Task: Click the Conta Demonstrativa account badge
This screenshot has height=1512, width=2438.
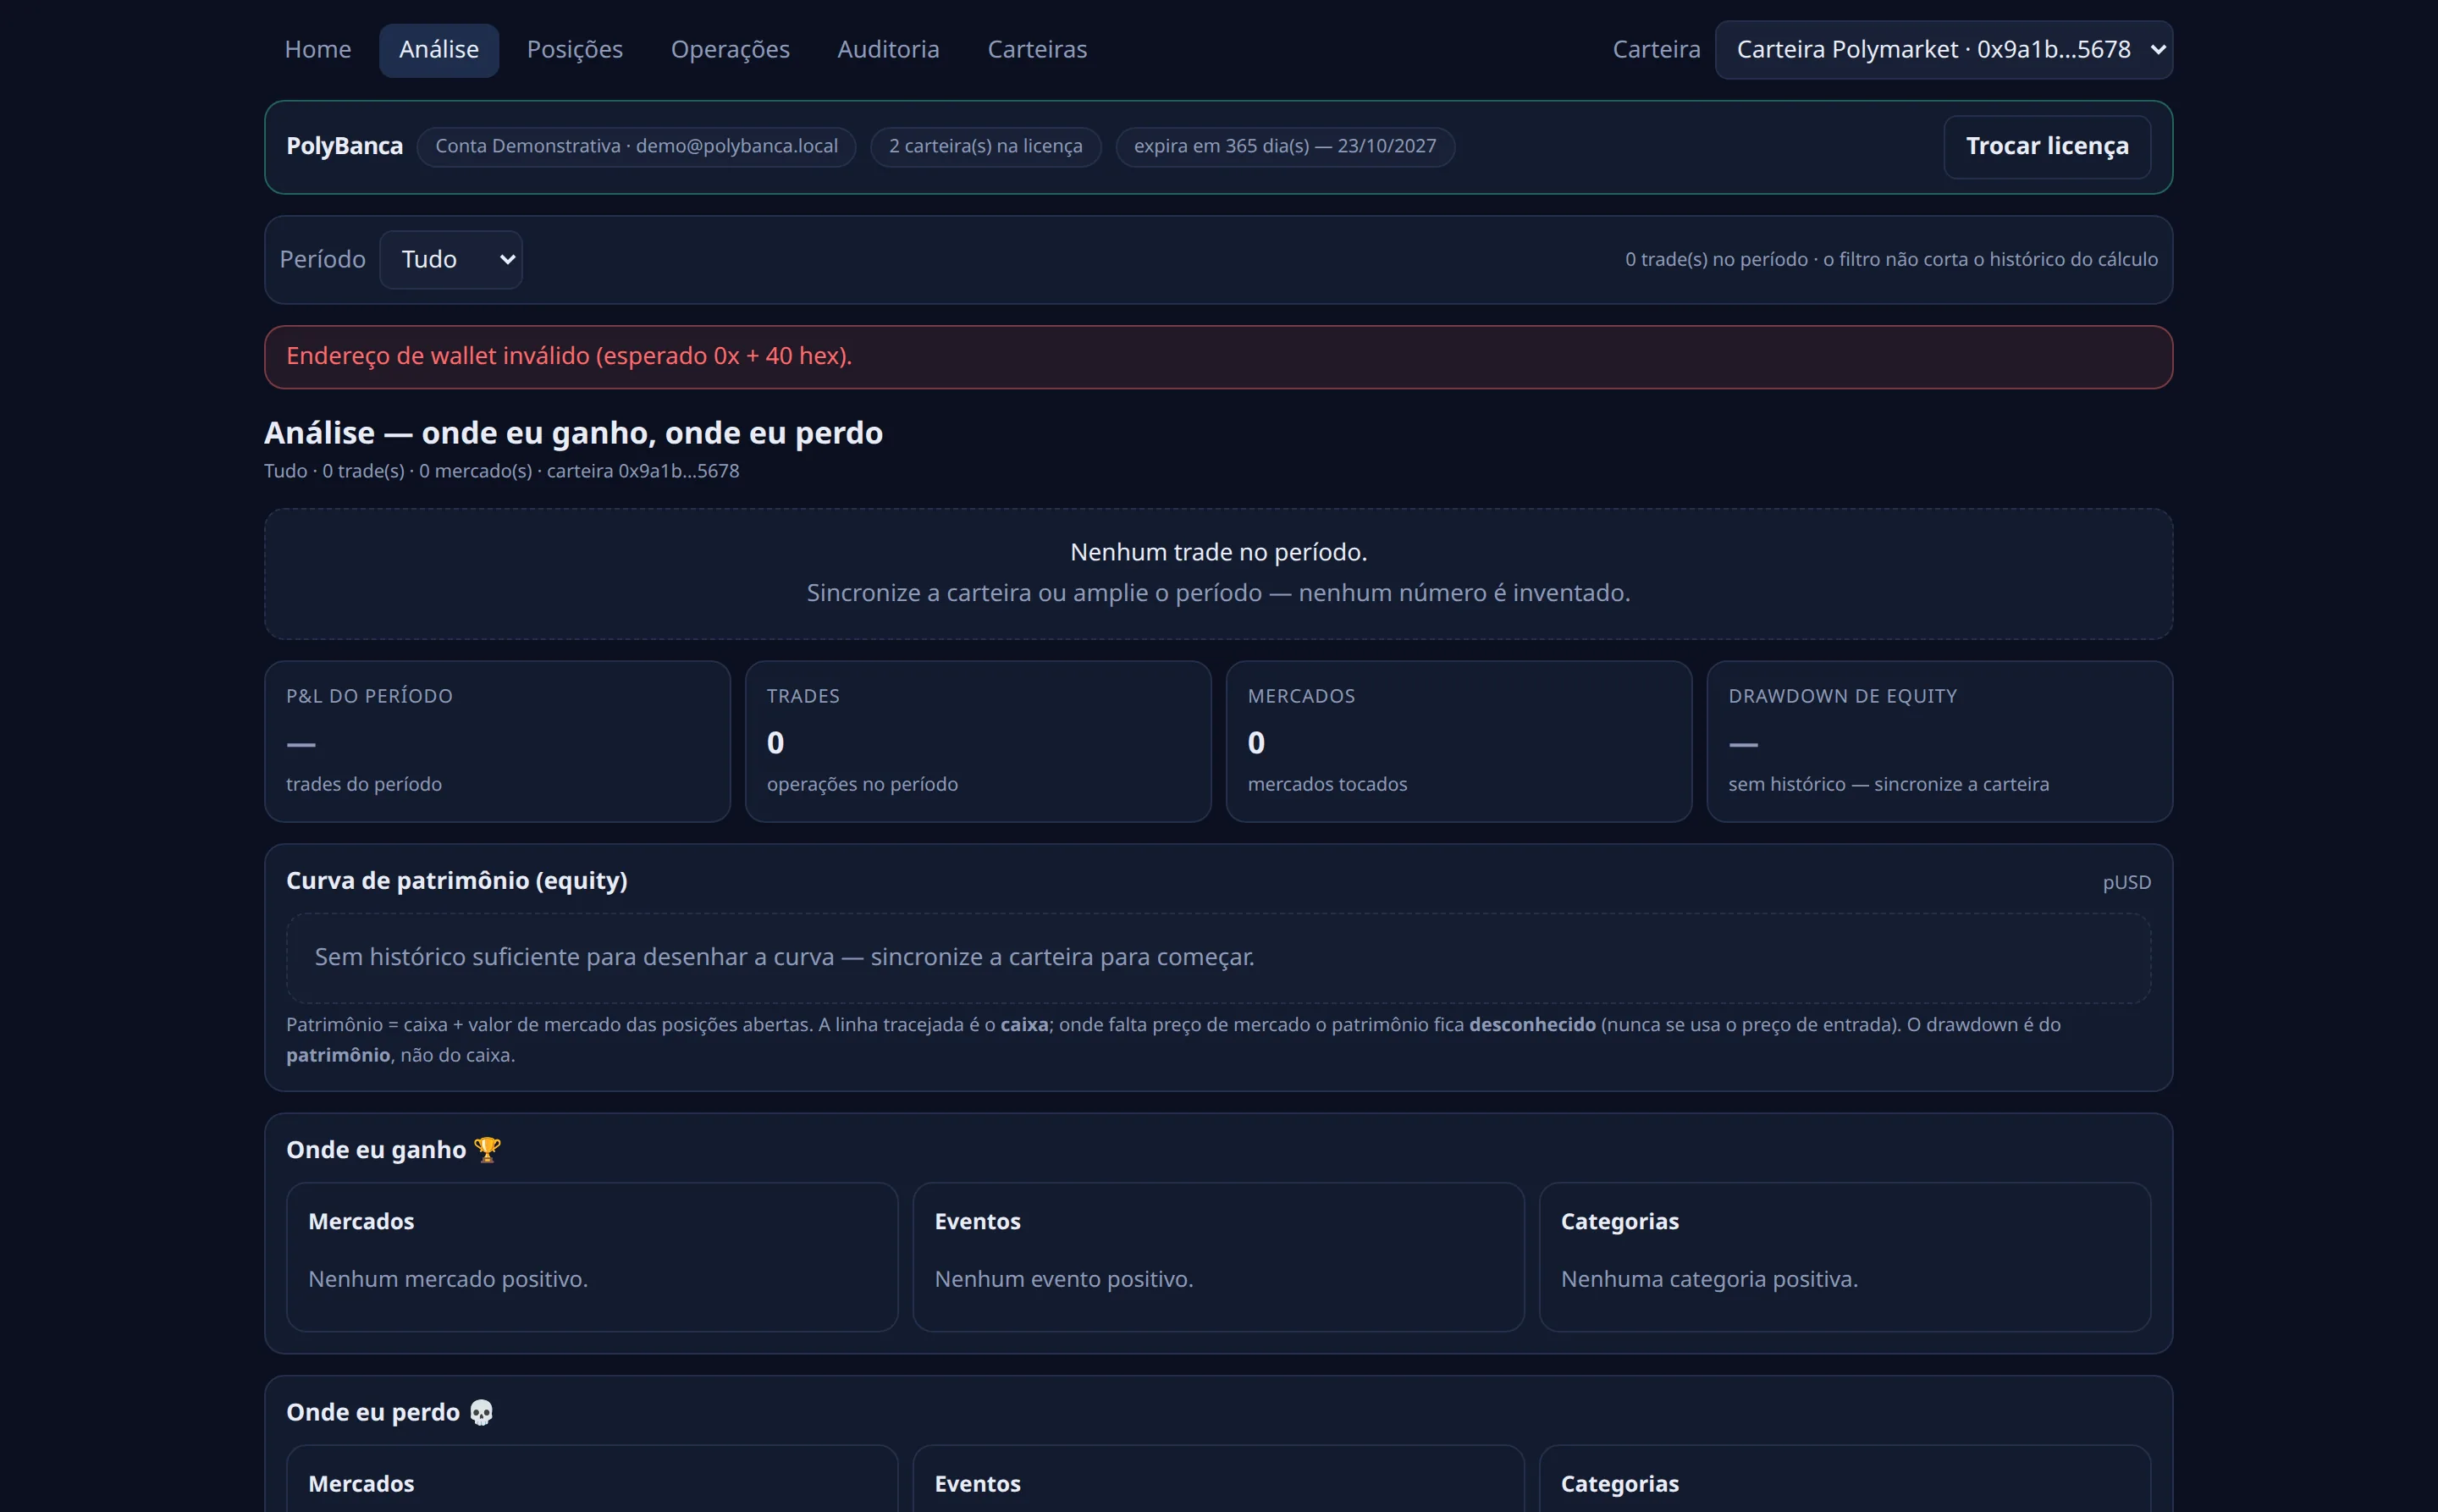Action: [636, 146]
